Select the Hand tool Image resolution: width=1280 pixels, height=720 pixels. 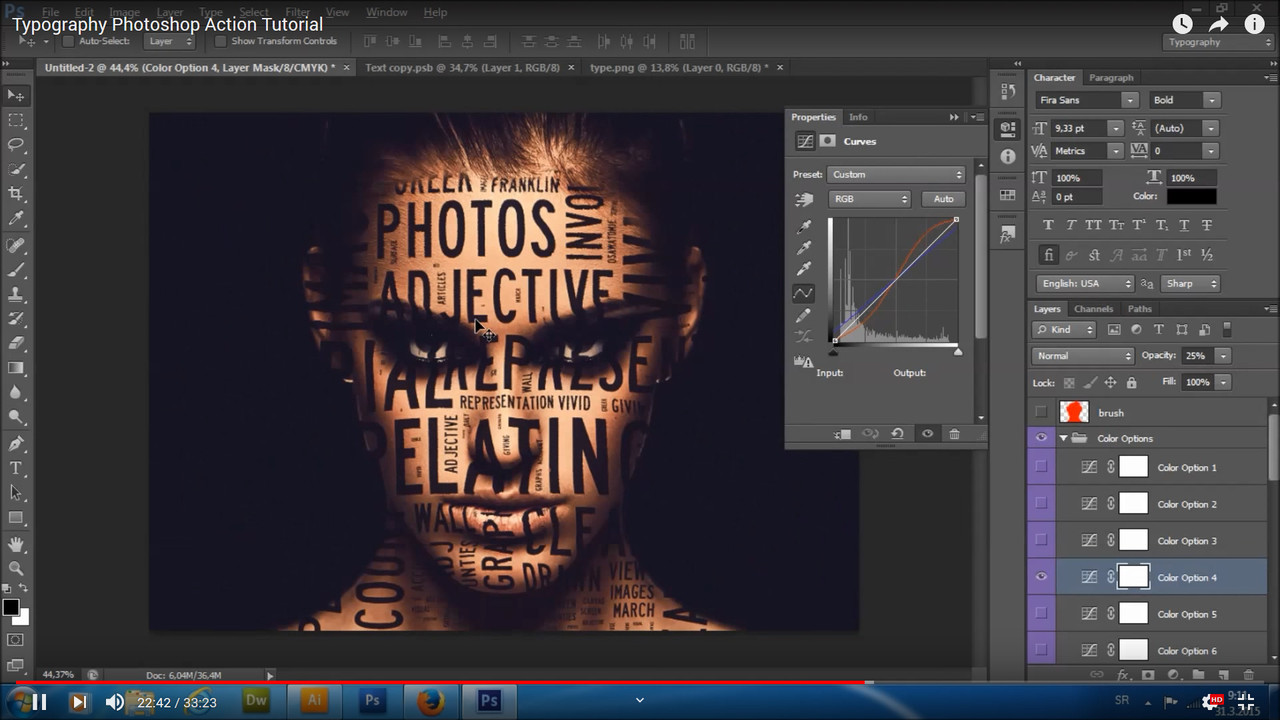[x=16, y=544]
